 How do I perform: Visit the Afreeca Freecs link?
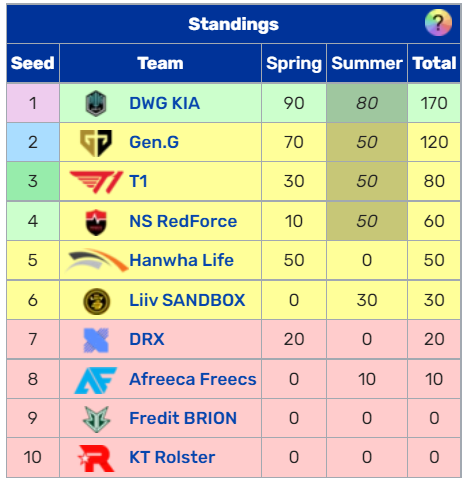(x=193, y=379)
